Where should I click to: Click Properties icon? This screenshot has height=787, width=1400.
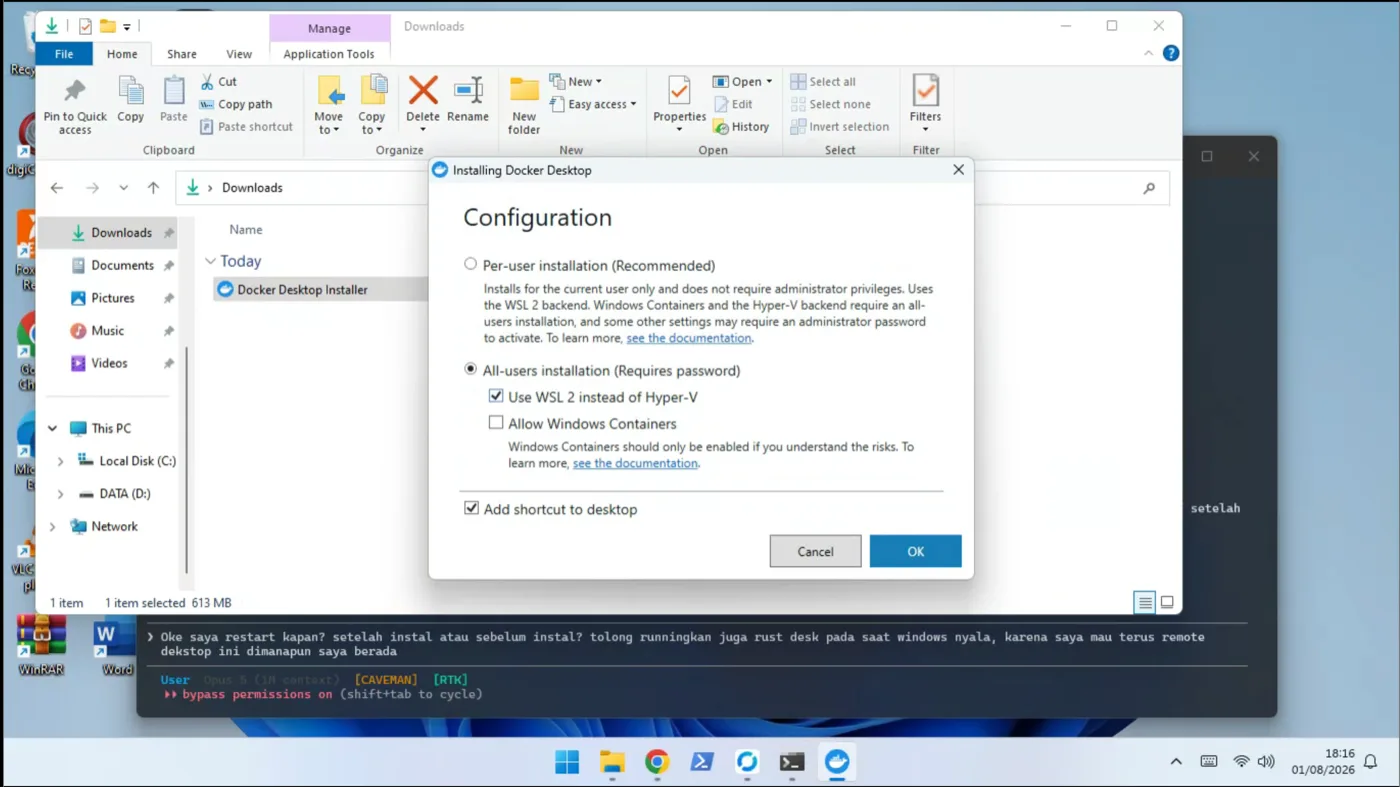coord(679,91)
